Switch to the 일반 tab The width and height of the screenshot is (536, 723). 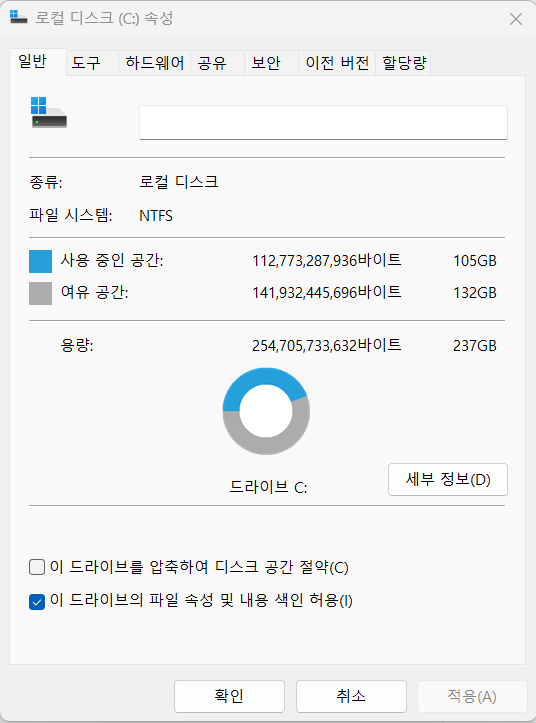[37, 62]
